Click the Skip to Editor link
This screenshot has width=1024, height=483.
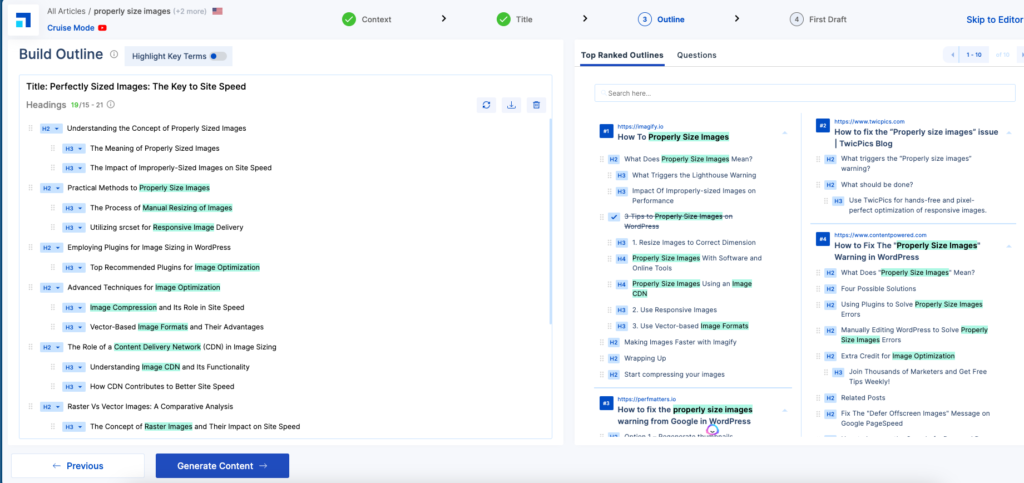click(993, 19)
